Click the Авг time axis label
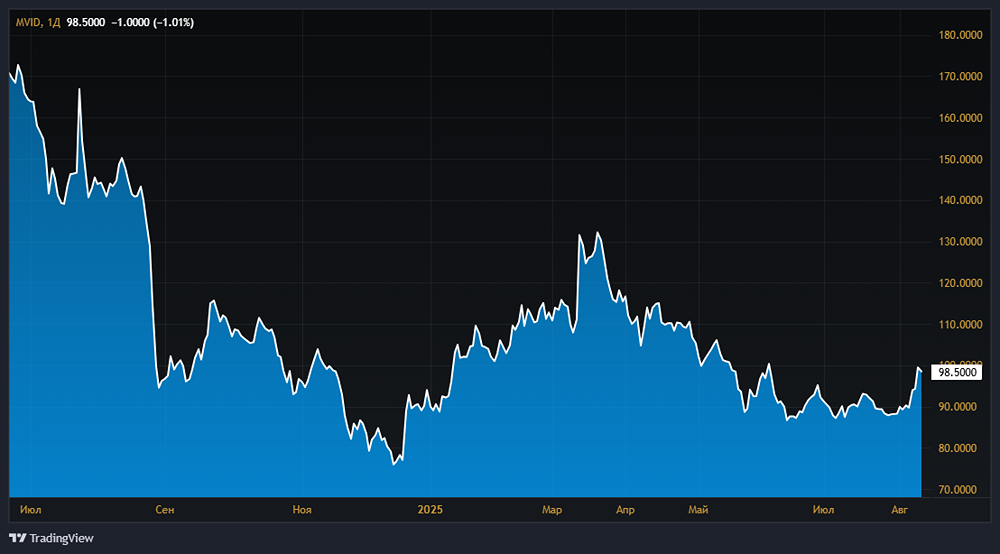This screenshot has width=1000, height=554. click(x=899, y=509)
